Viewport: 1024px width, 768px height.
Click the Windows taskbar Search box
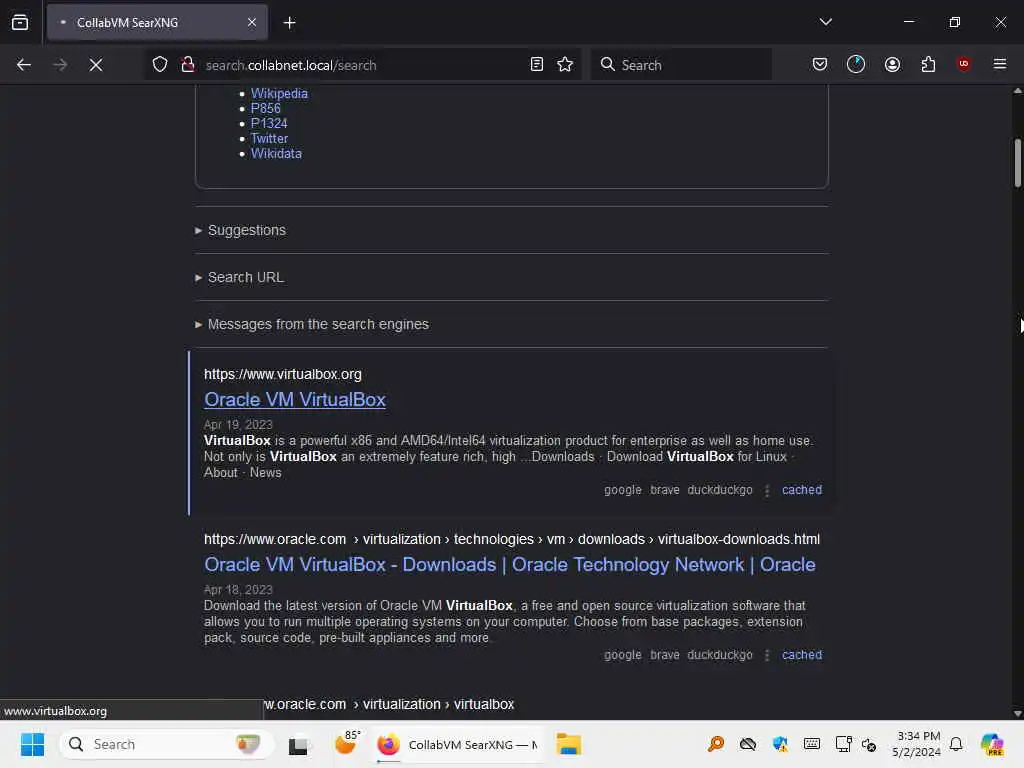166,744
